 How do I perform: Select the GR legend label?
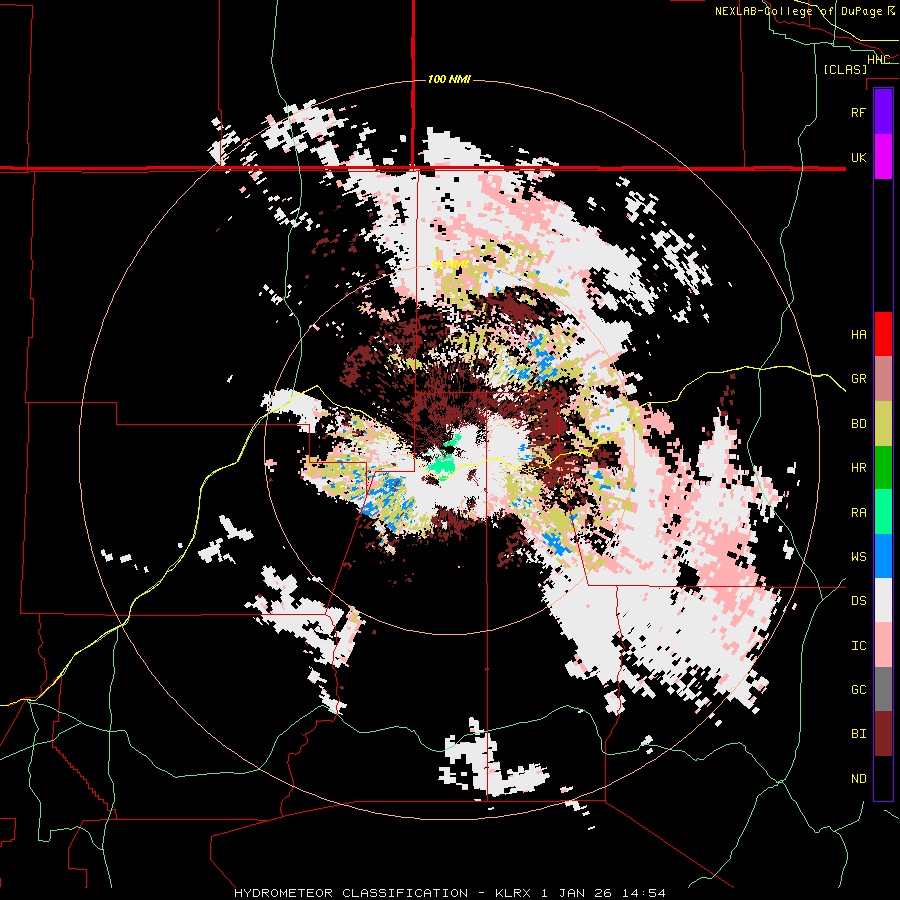(858, 379)
